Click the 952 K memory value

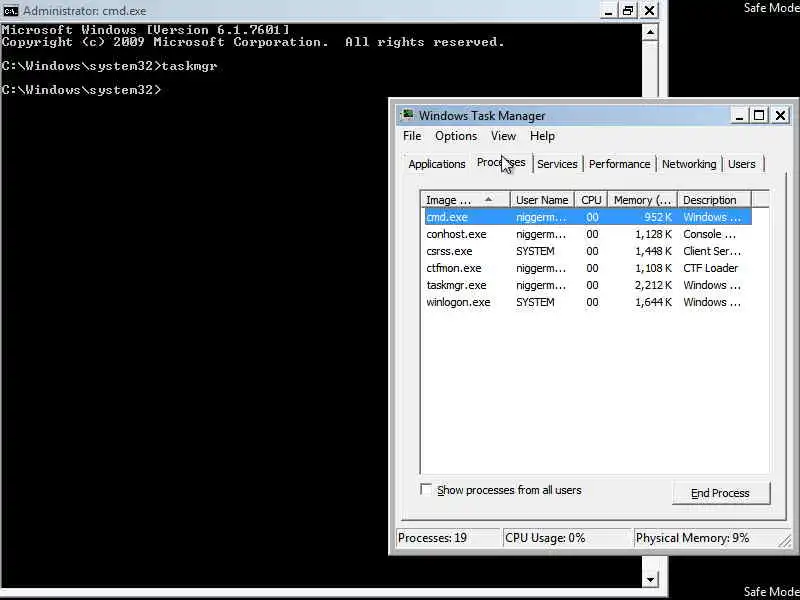pos(657,217)
